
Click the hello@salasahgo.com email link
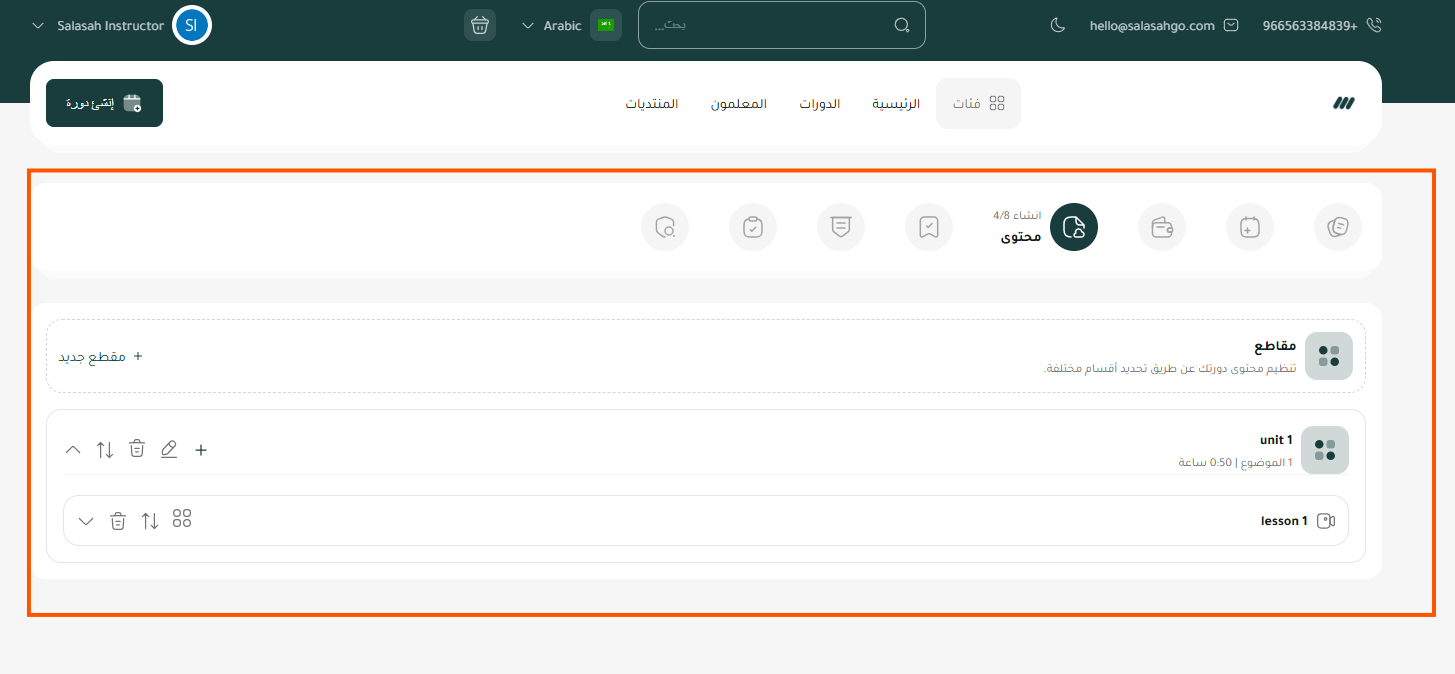[x=1152, y=26]
